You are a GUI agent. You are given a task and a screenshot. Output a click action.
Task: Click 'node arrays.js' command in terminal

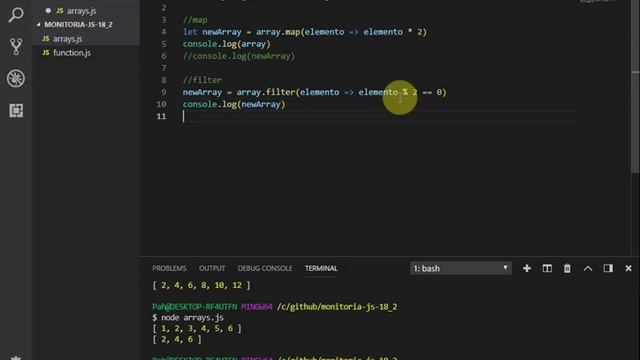[x=192, y=317]
